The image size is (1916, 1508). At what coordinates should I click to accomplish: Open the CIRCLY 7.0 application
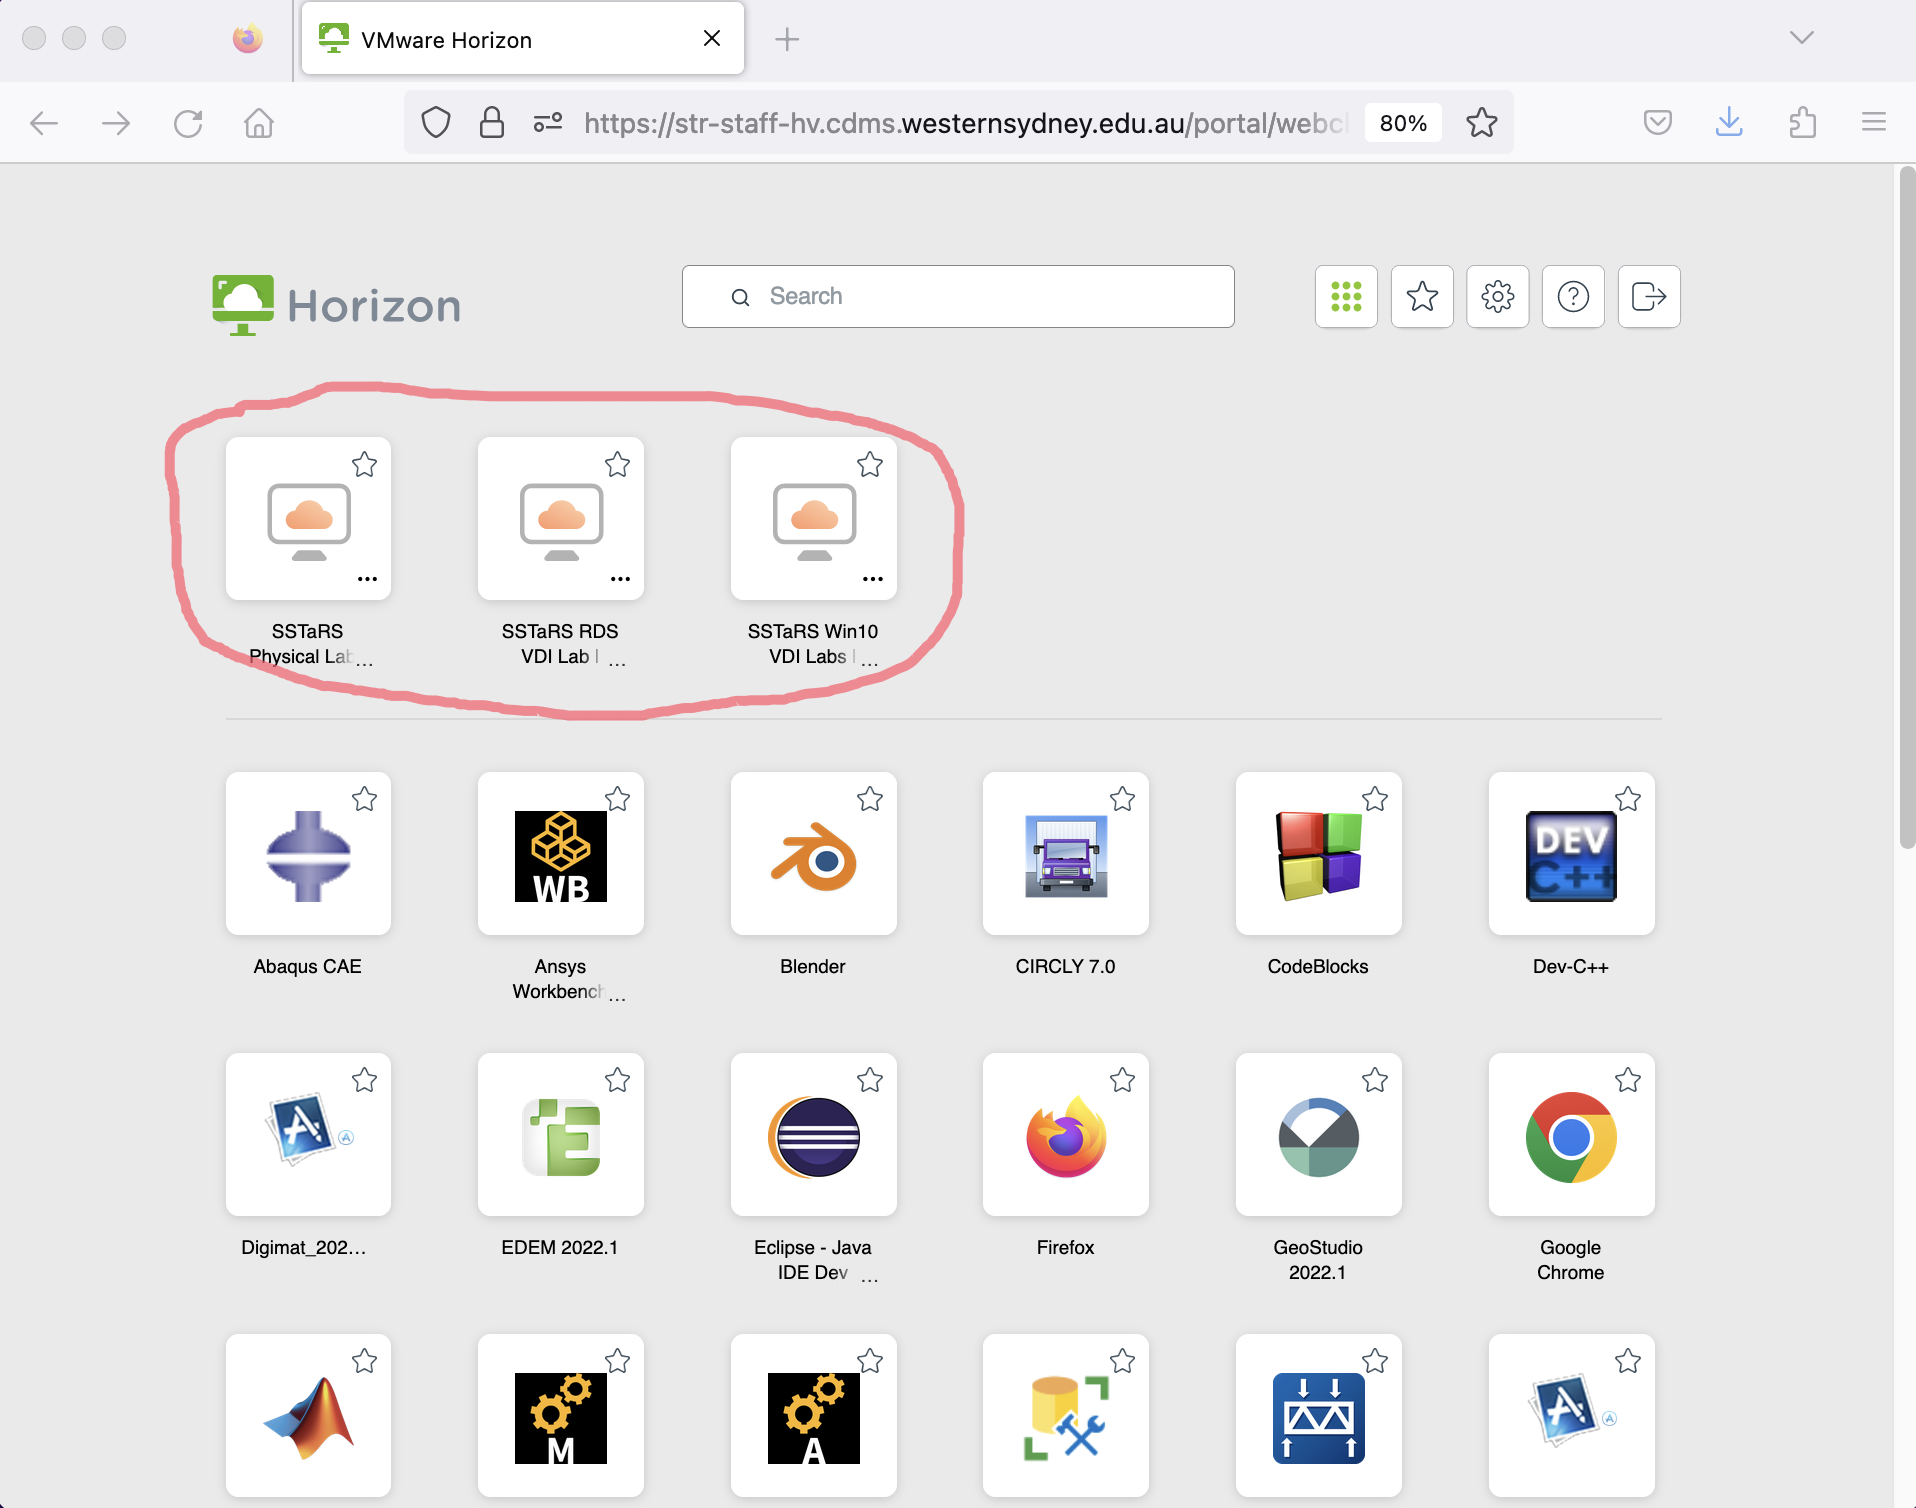(1066, 854)
